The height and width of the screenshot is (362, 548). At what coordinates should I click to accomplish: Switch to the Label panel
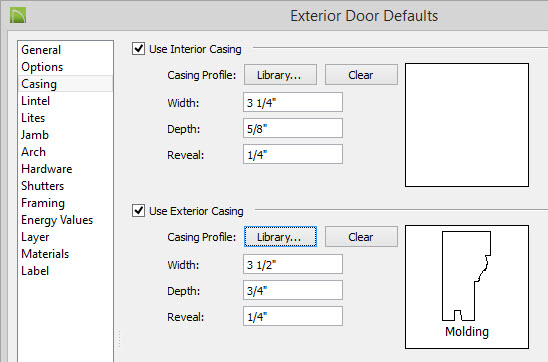pos(65,271)
